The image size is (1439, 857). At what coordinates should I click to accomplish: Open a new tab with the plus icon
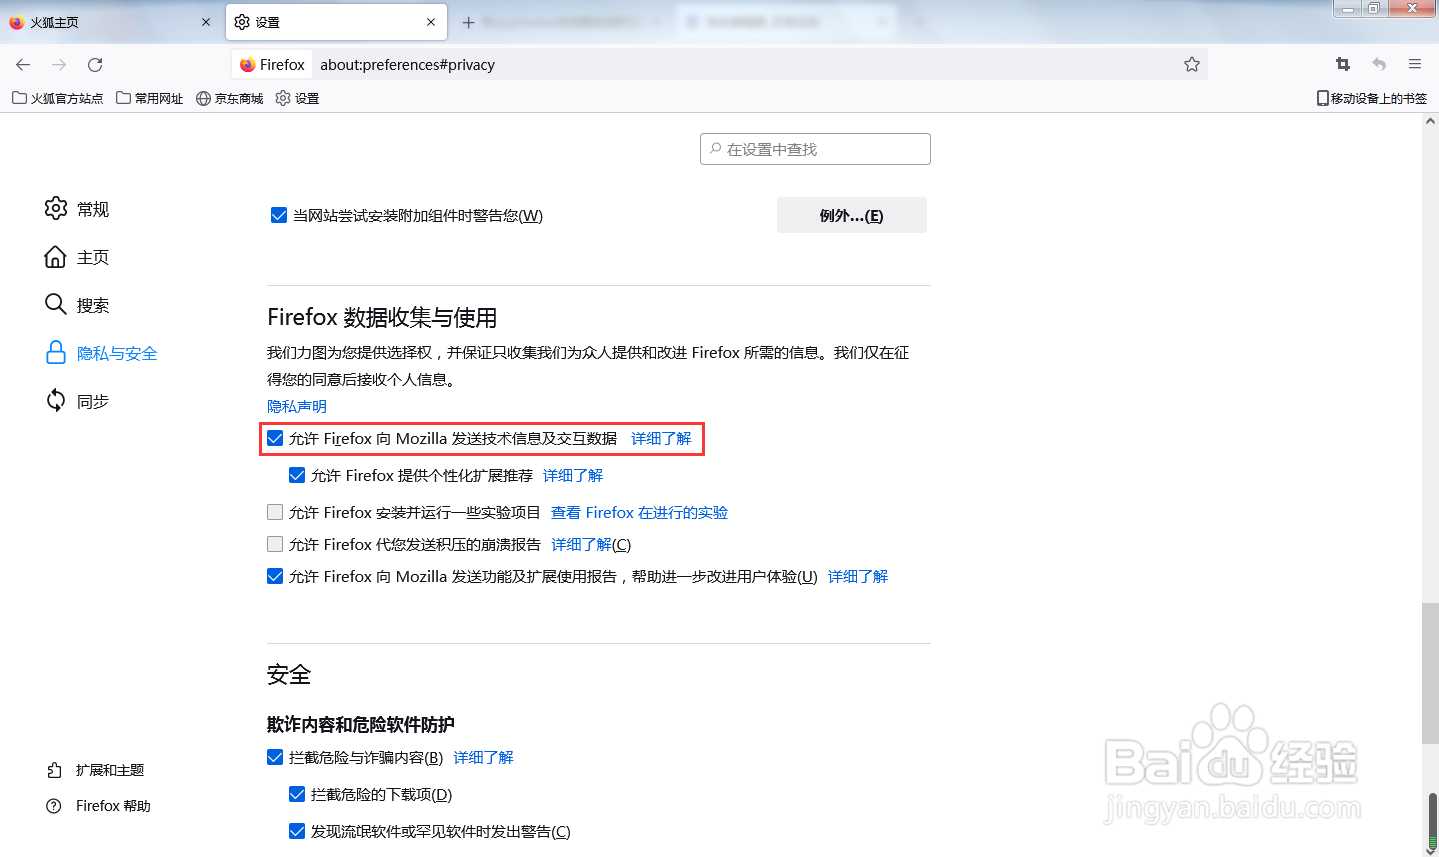468,22
